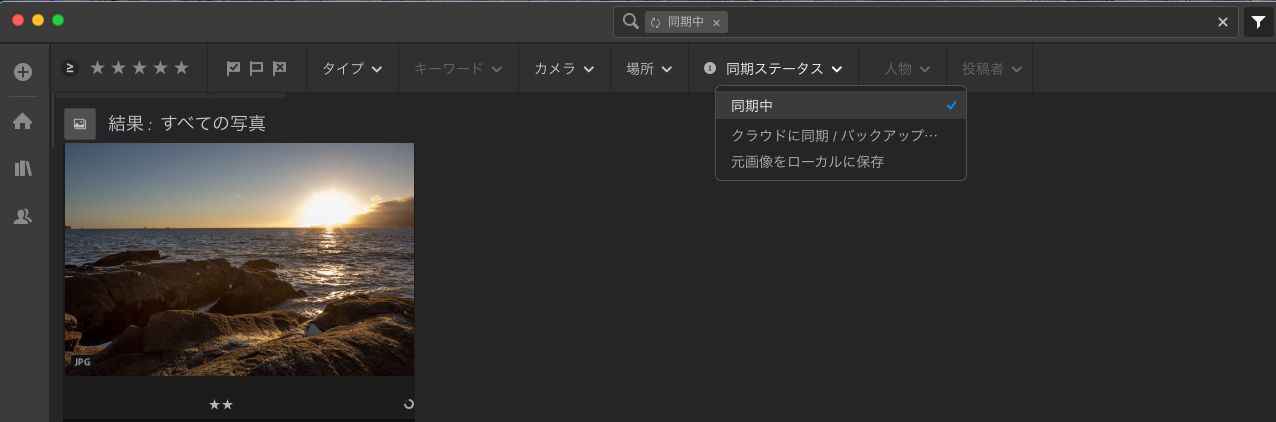Toggle the funnel filter icon

point(1257,22)
